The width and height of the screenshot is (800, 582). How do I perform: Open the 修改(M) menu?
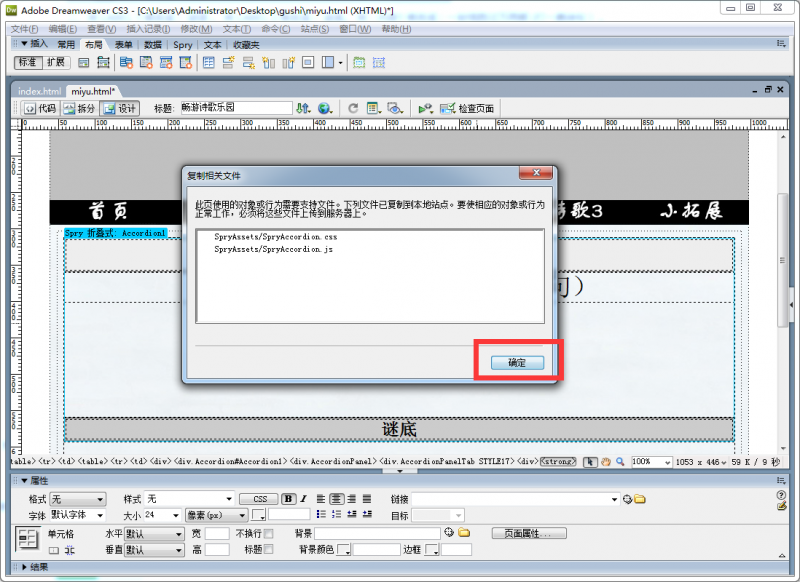(x=196, y=29)
